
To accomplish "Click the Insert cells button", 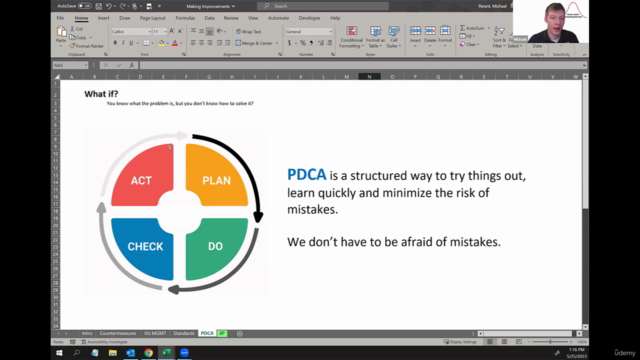I will coord(415,36).
